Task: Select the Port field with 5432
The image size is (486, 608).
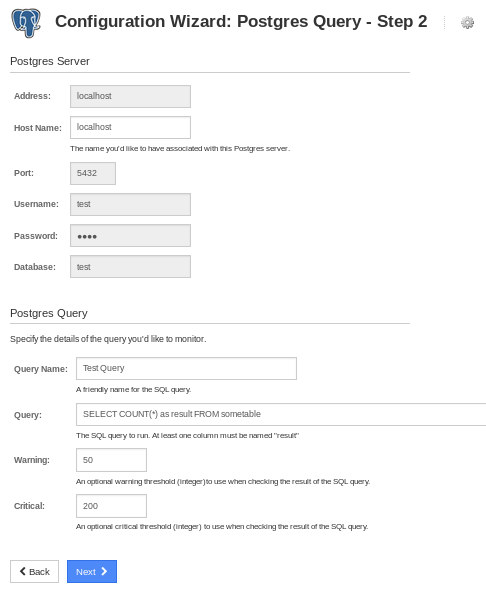Action: coord(93,173)
